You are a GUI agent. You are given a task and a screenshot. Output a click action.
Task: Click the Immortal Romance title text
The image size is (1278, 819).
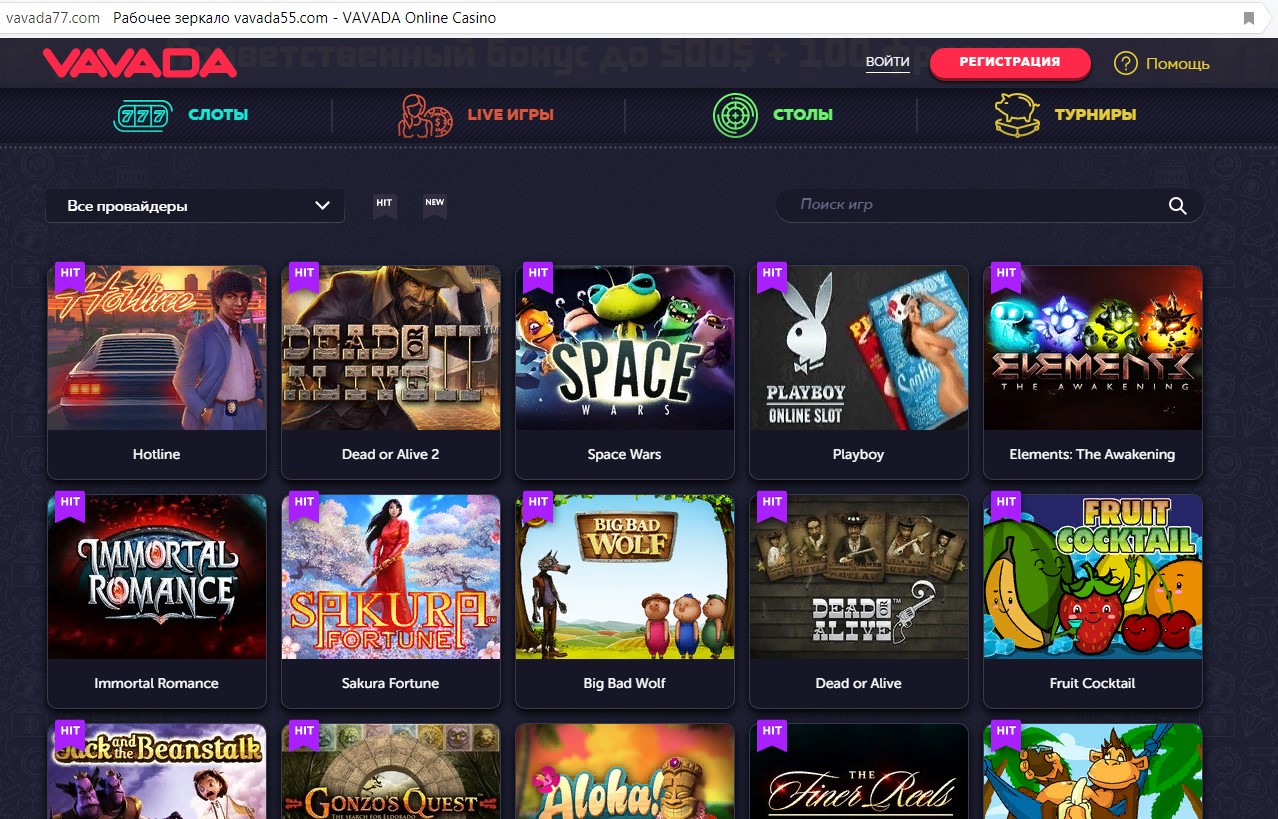[x=157, y=683]
